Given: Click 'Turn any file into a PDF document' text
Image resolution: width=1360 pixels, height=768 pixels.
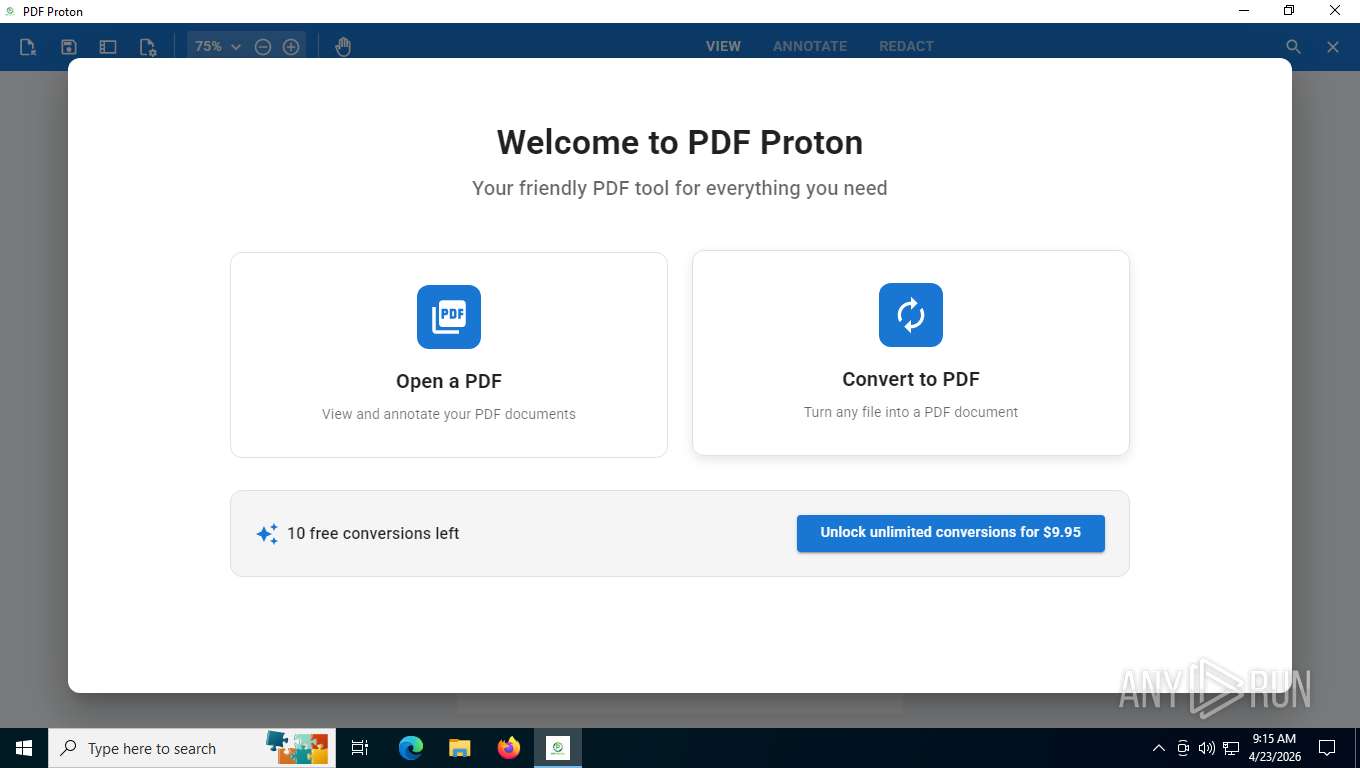Looking at the screenshot, I should pos(911,412).
